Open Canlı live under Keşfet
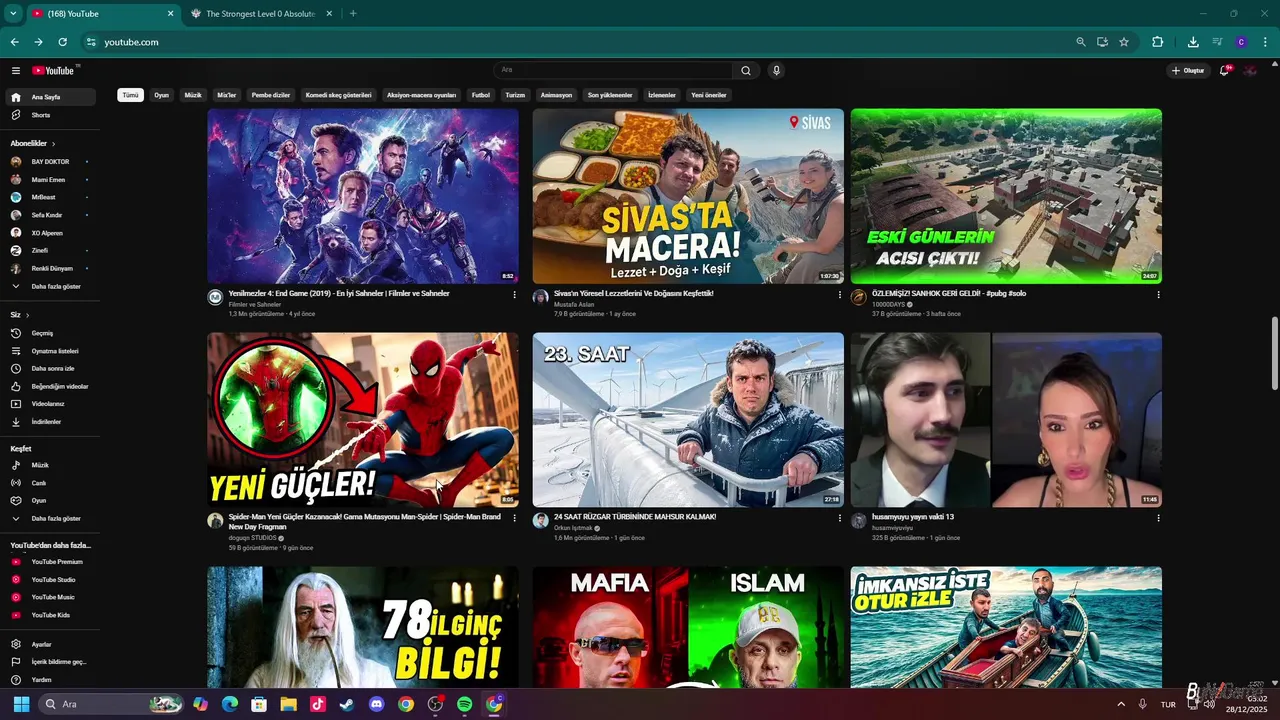Viewport: 1280px width, 720px height. click(52, 483)
